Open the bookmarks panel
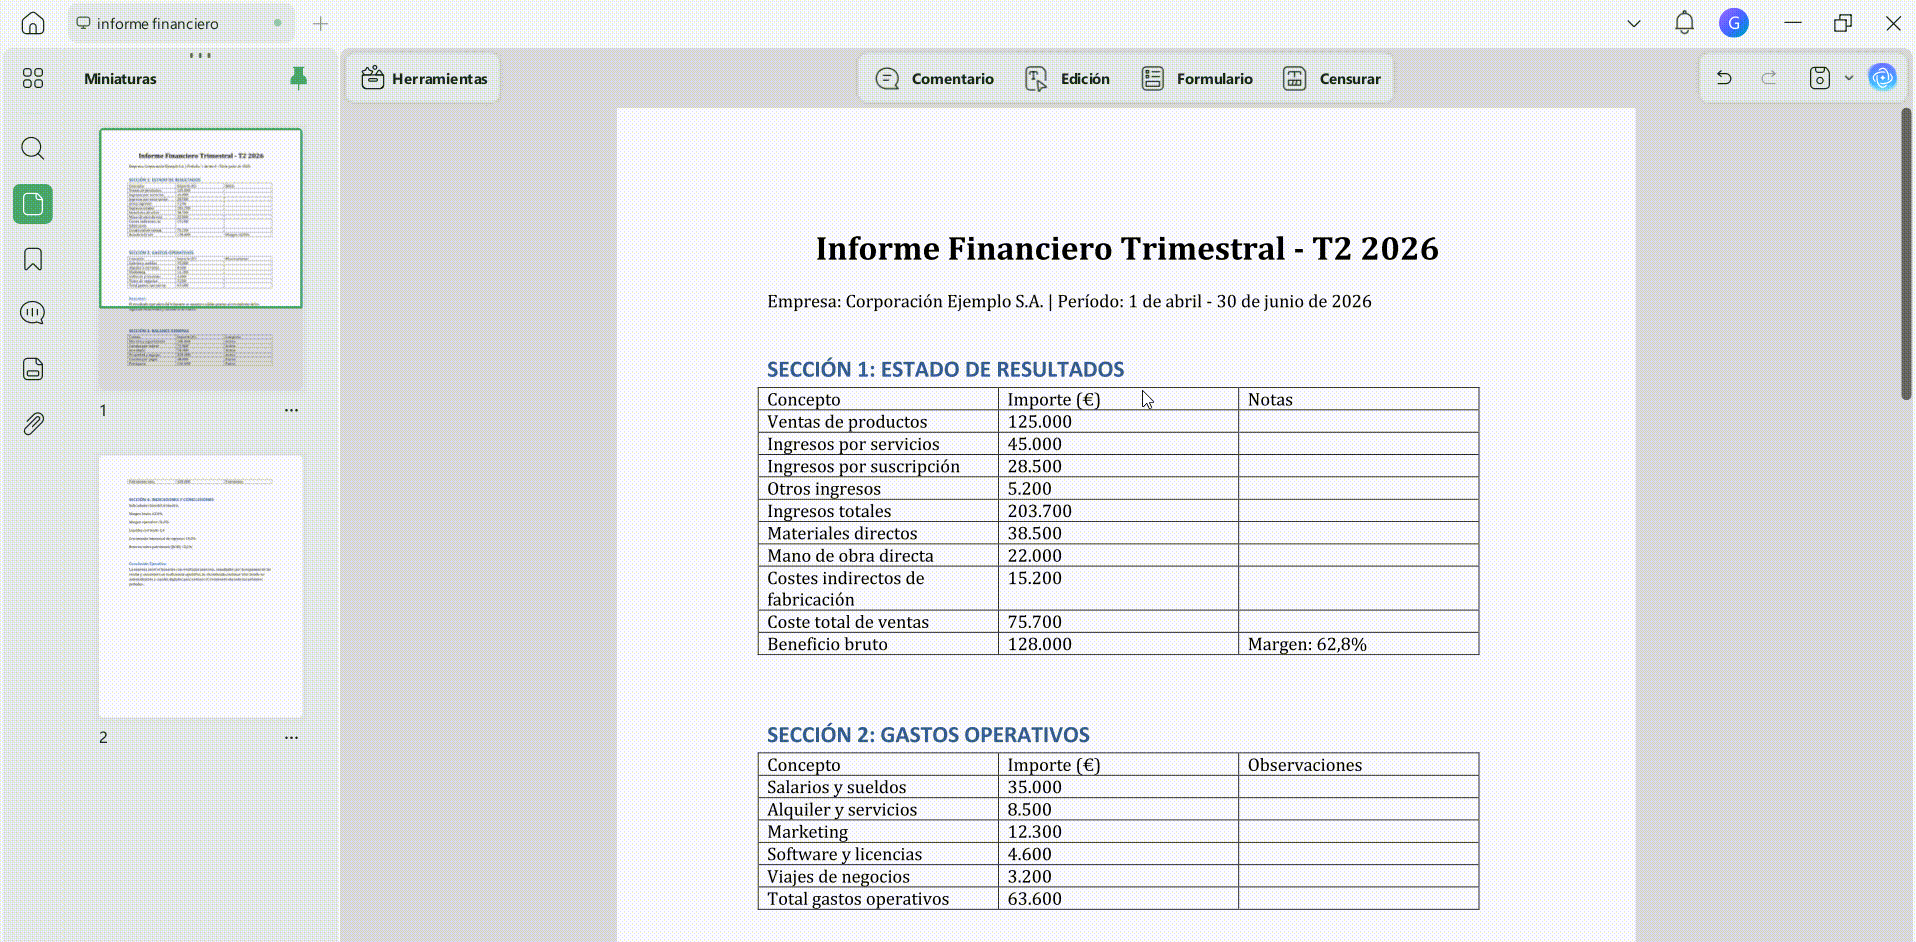 click(33, 259)
